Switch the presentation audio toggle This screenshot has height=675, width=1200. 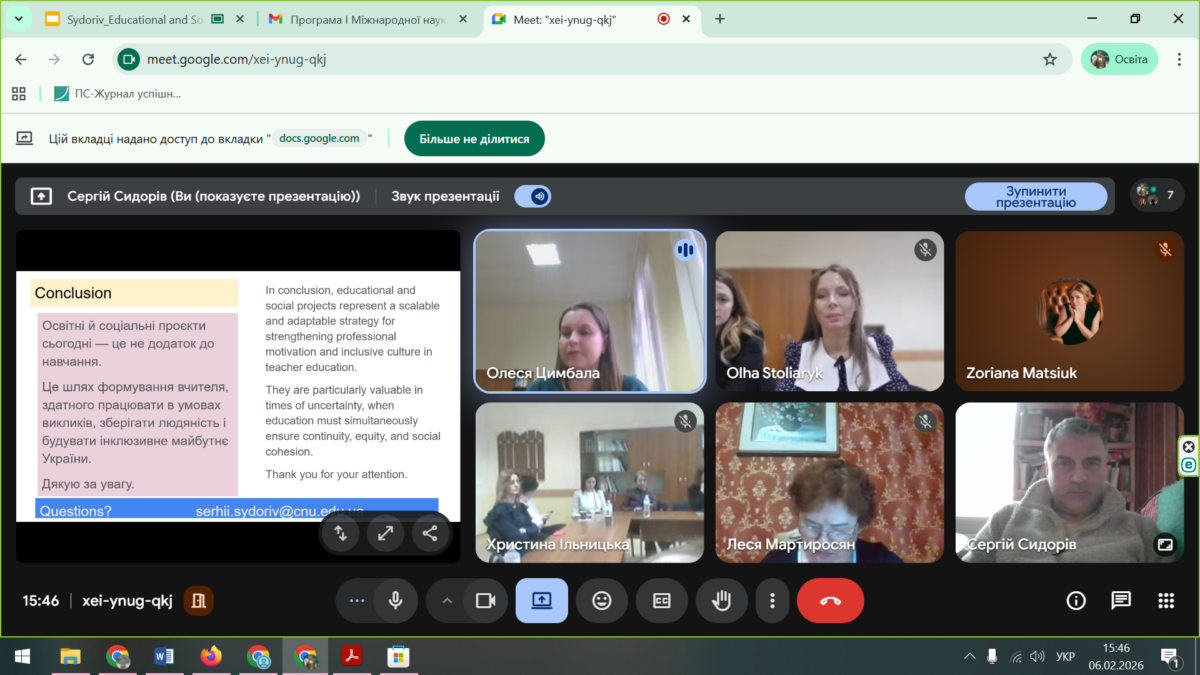533,196
